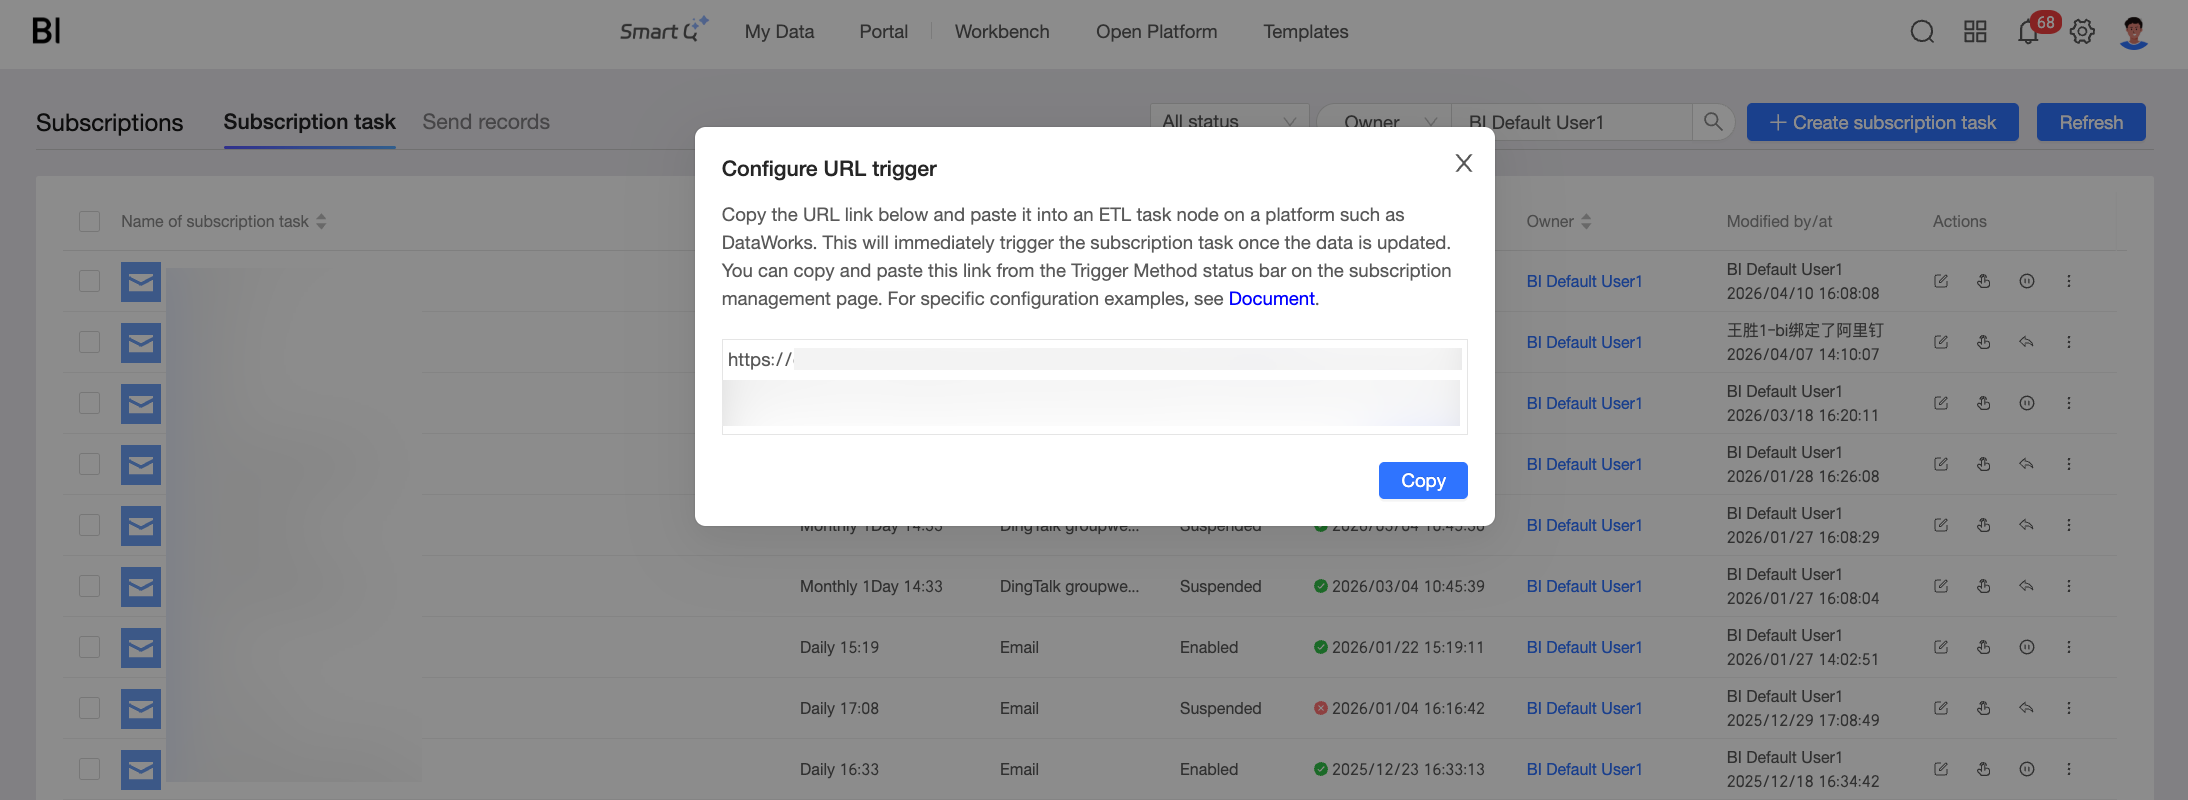Close the Configure URL trigger dialog
The width and height of the screenshot is (2188, 800).
click(1463, 163)
